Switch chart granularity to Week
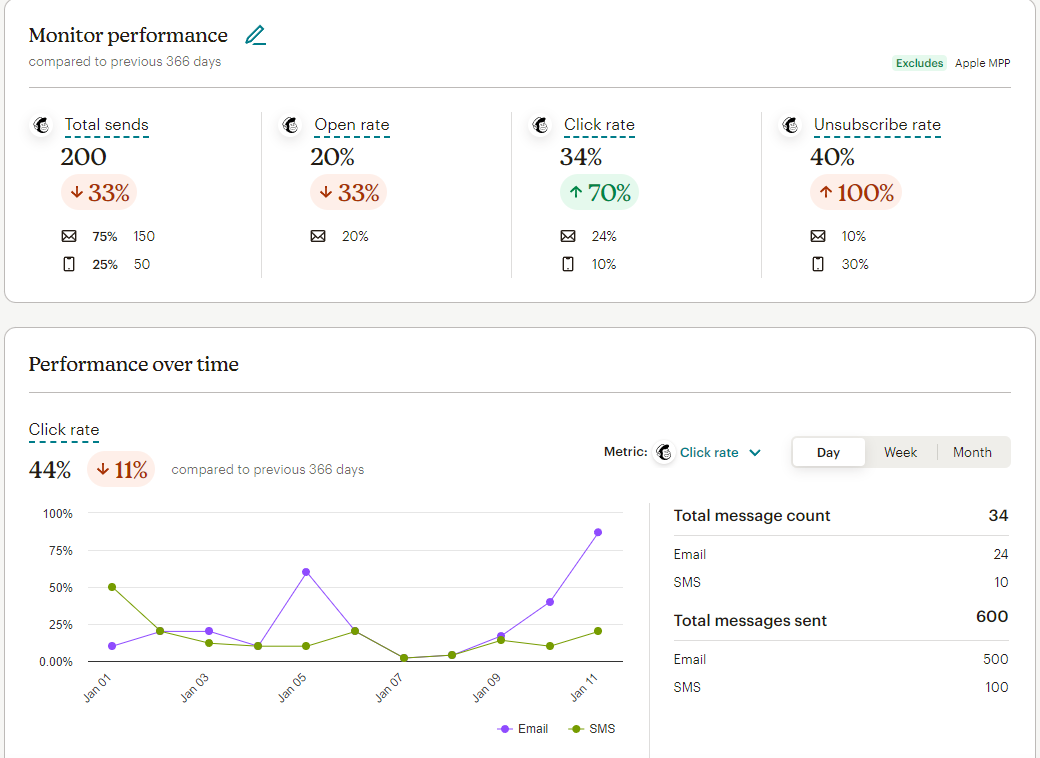Image resolution: width=1040 pixels, height=758 pixels. (900, 452)
